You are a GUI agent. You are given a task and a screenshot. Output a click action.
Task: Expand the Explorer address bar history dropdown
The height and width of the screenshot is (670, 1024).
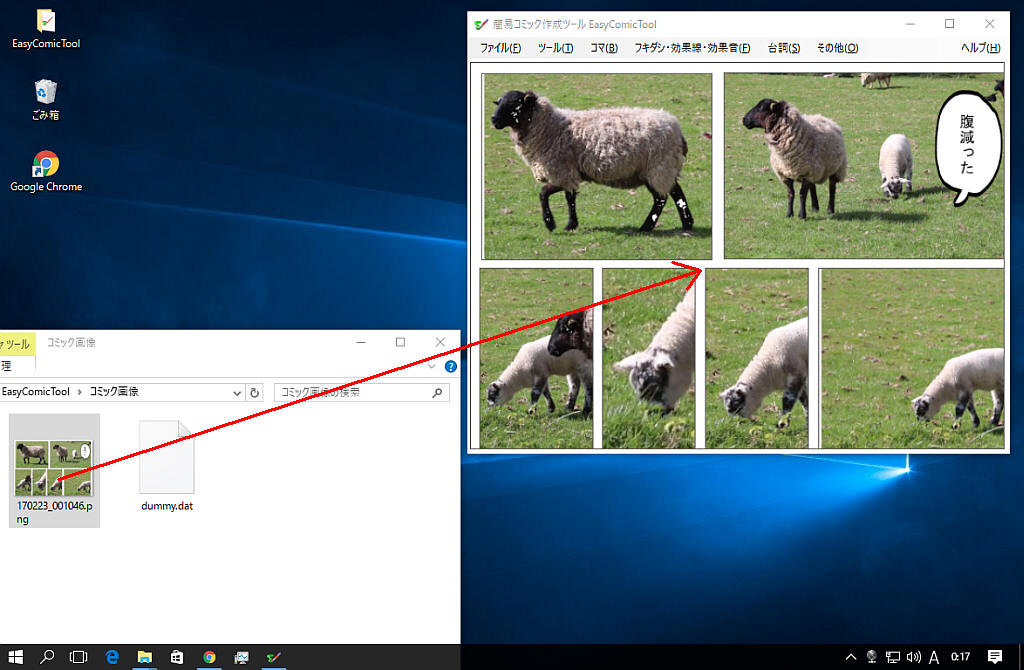237,393
